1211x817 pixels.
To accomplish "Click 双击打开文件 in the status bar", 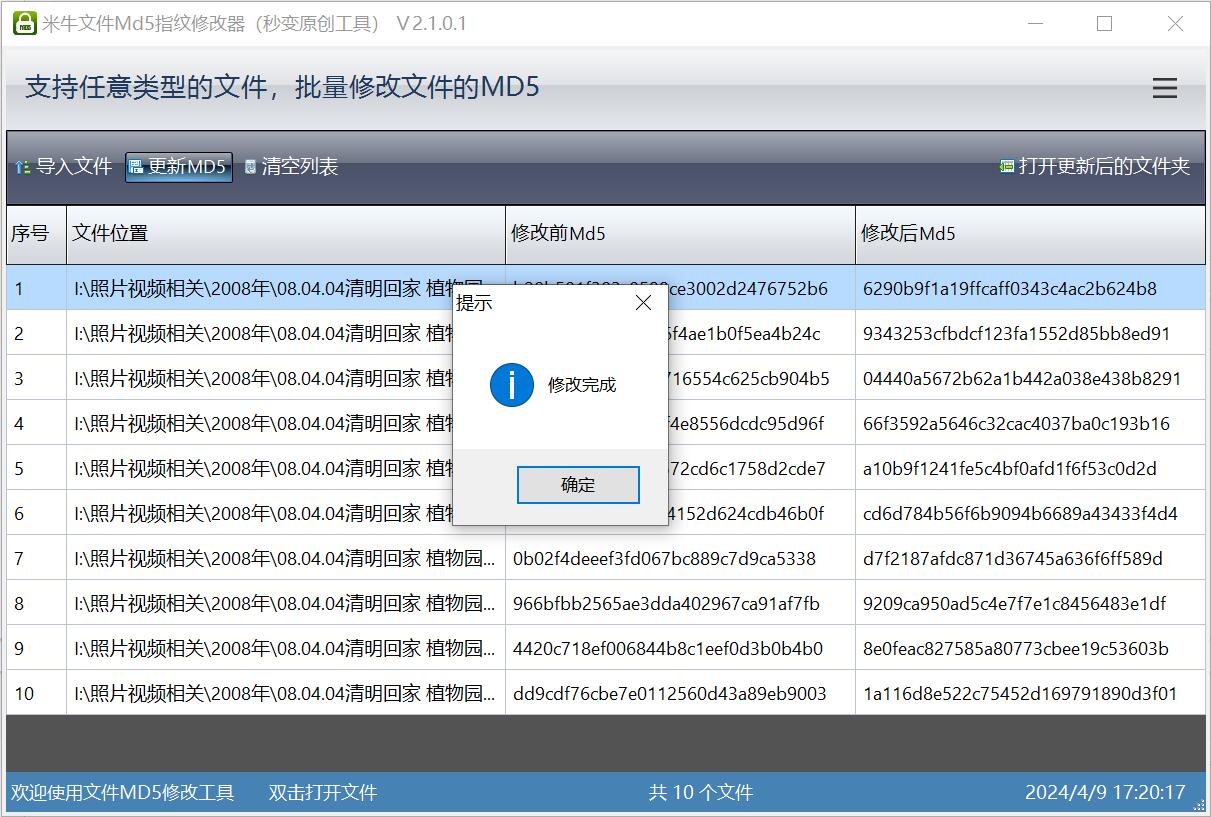I will tap(323, 791).
